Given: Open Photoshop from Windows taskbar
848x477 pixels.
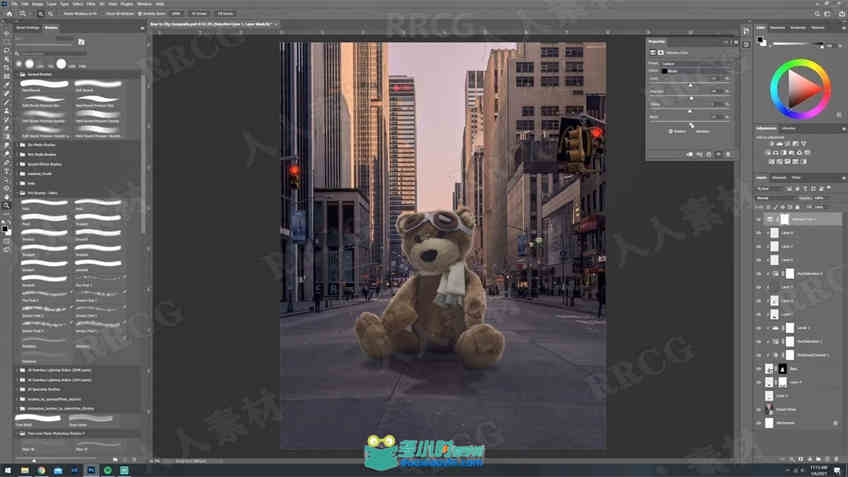Looking at the screenshot, I should [91, 471].
